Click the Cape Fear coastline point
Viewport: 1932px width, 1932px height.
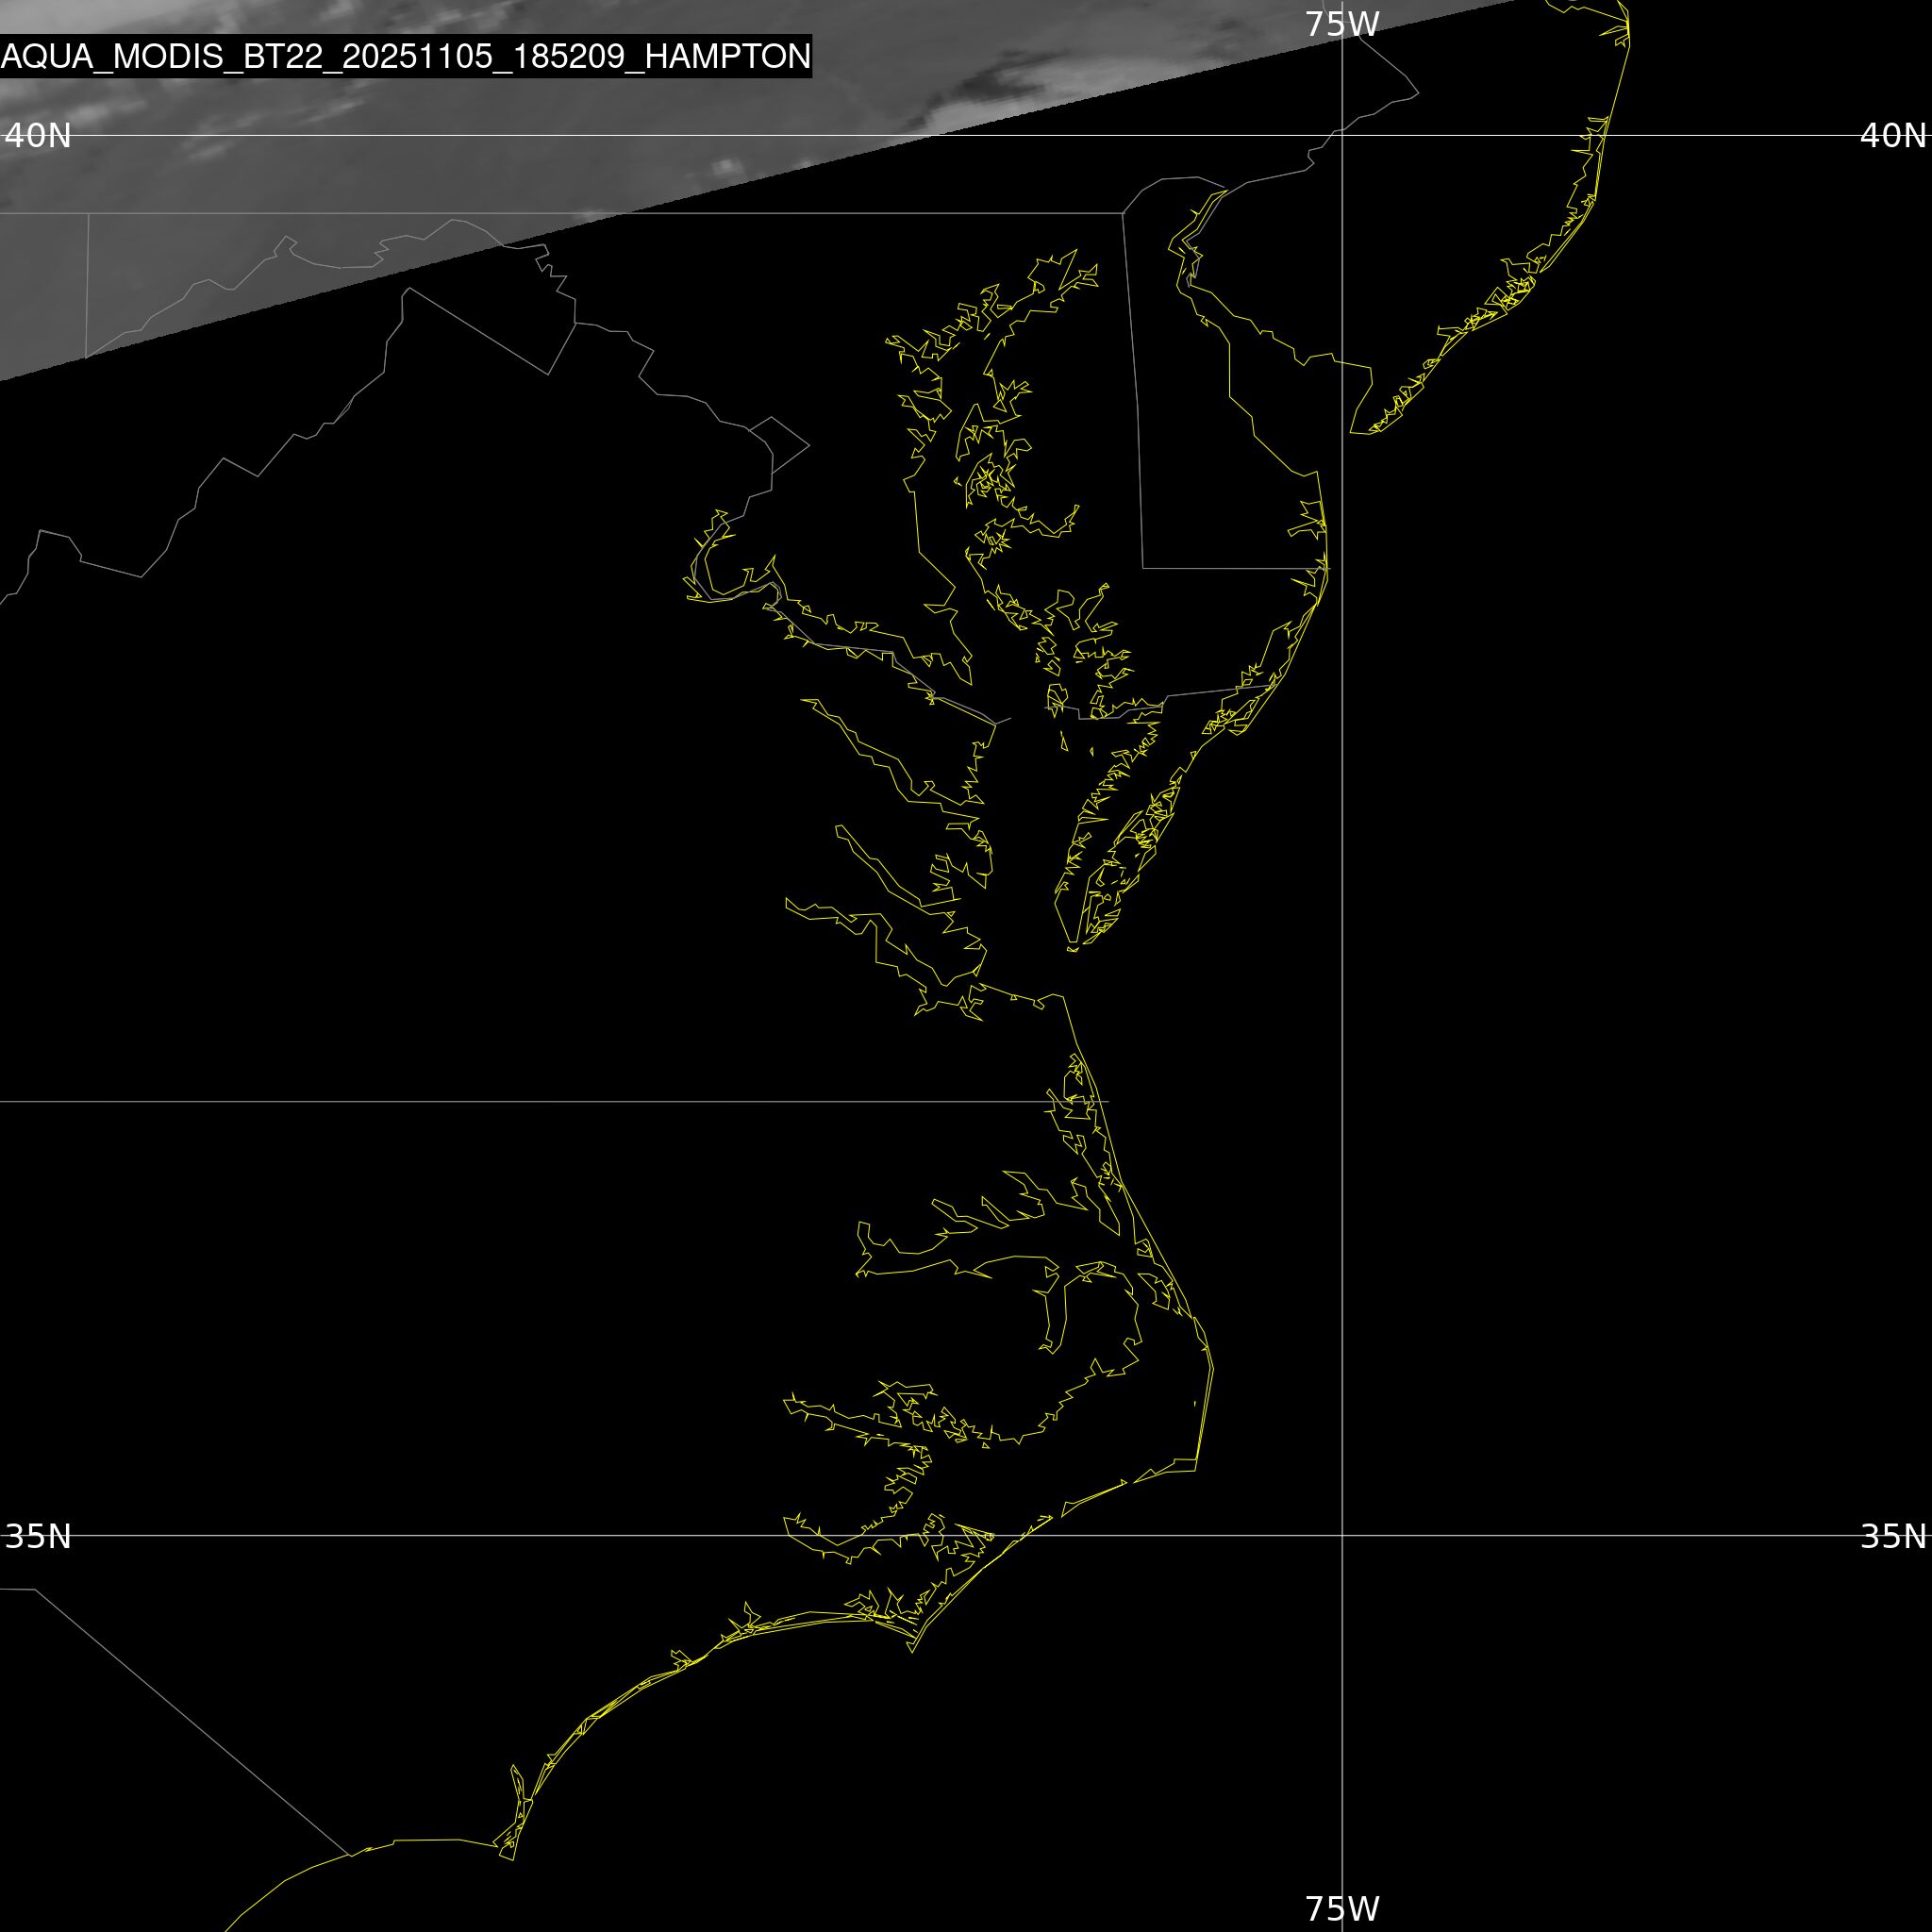click(511, 1859)
